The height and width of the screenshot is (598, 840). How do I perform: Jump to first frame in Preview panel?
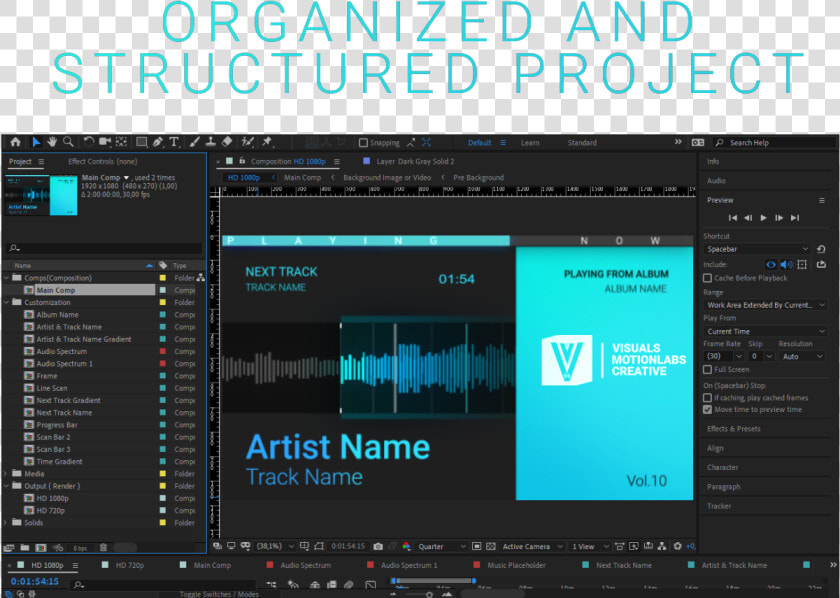pyautogui.click(x=732, y=218)
